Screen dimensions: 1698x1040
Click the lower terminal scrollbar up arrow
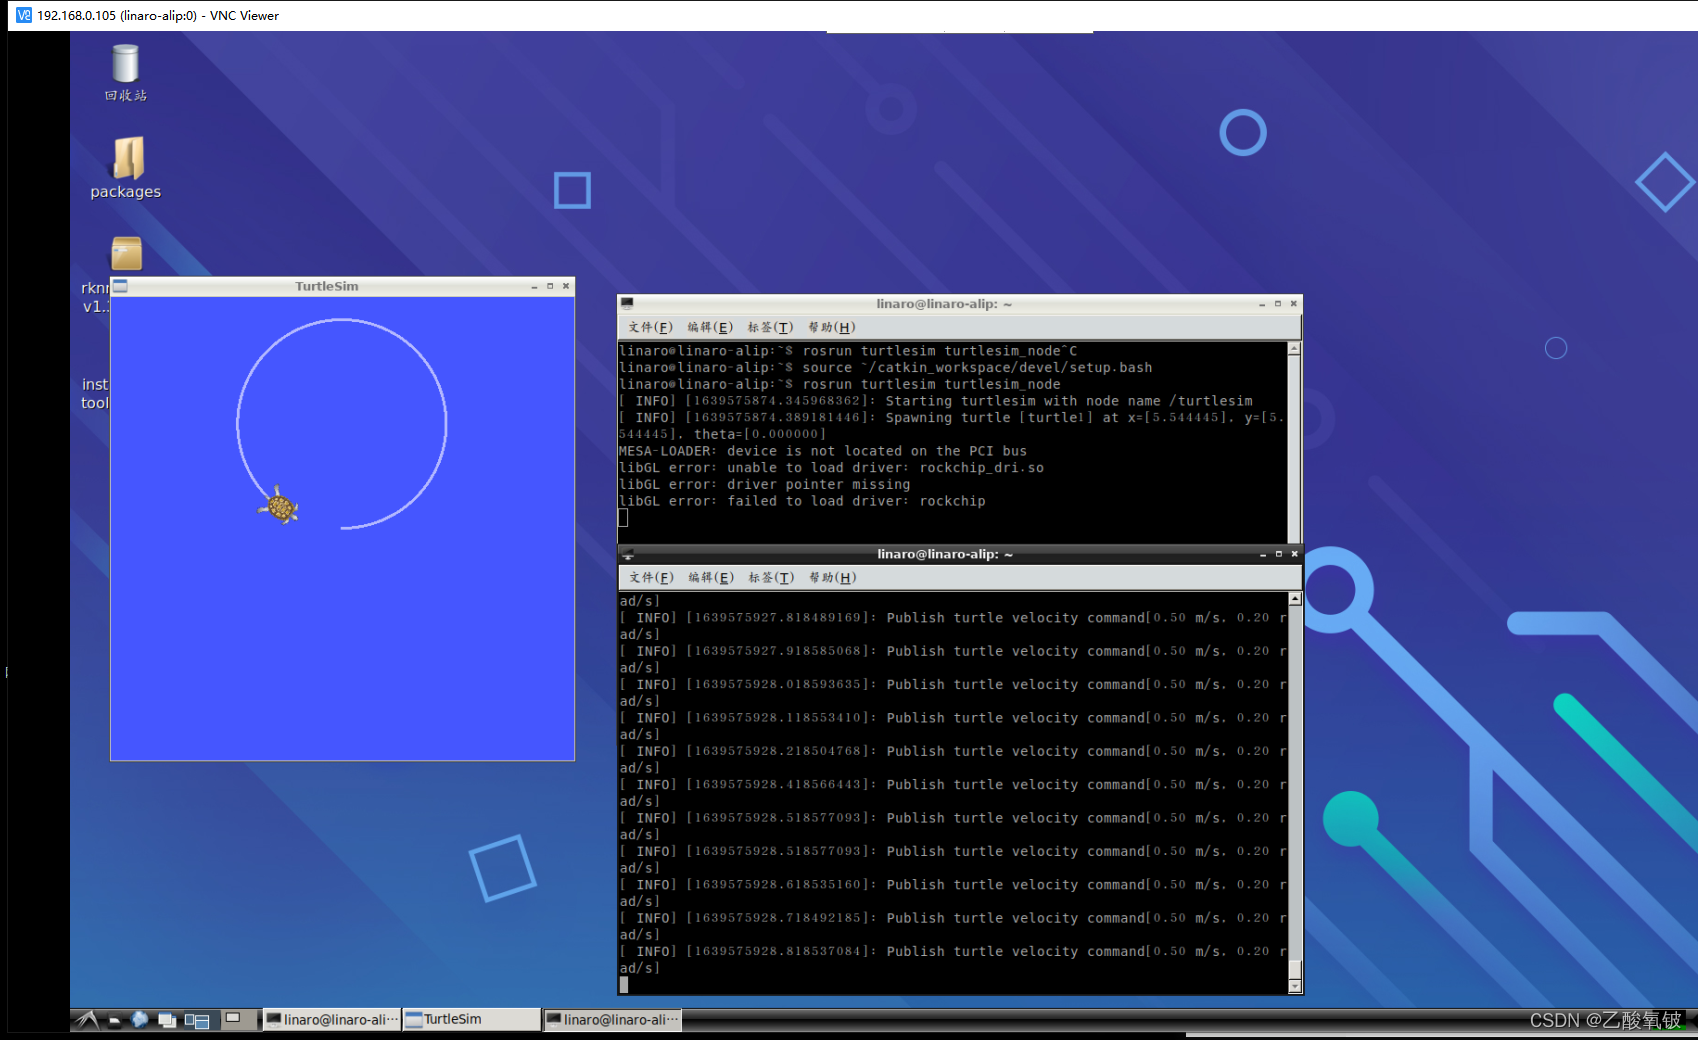[1295, 599]
